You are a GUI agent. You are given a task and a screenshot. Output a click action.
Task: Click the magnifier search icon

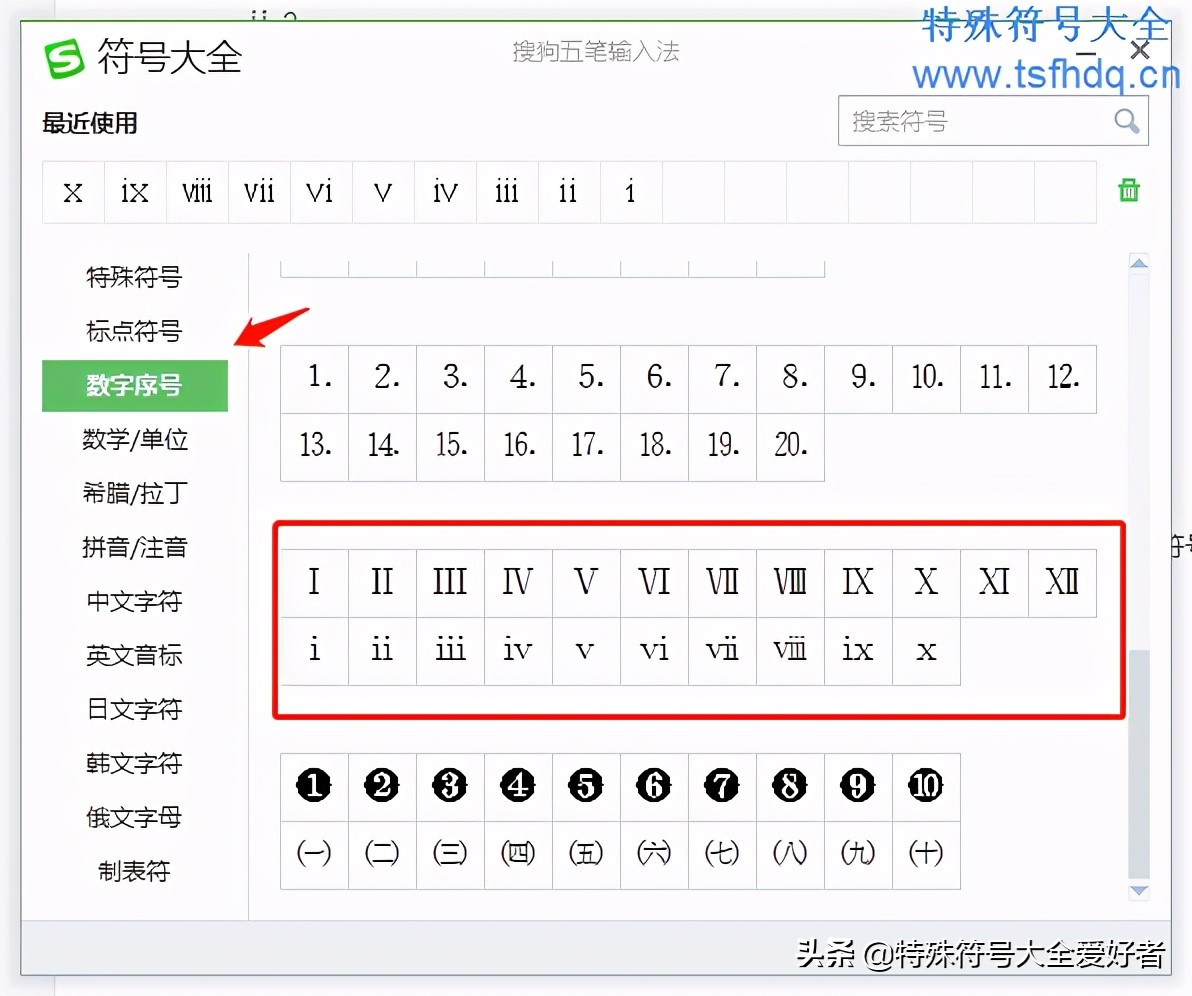pos(1126,121)
